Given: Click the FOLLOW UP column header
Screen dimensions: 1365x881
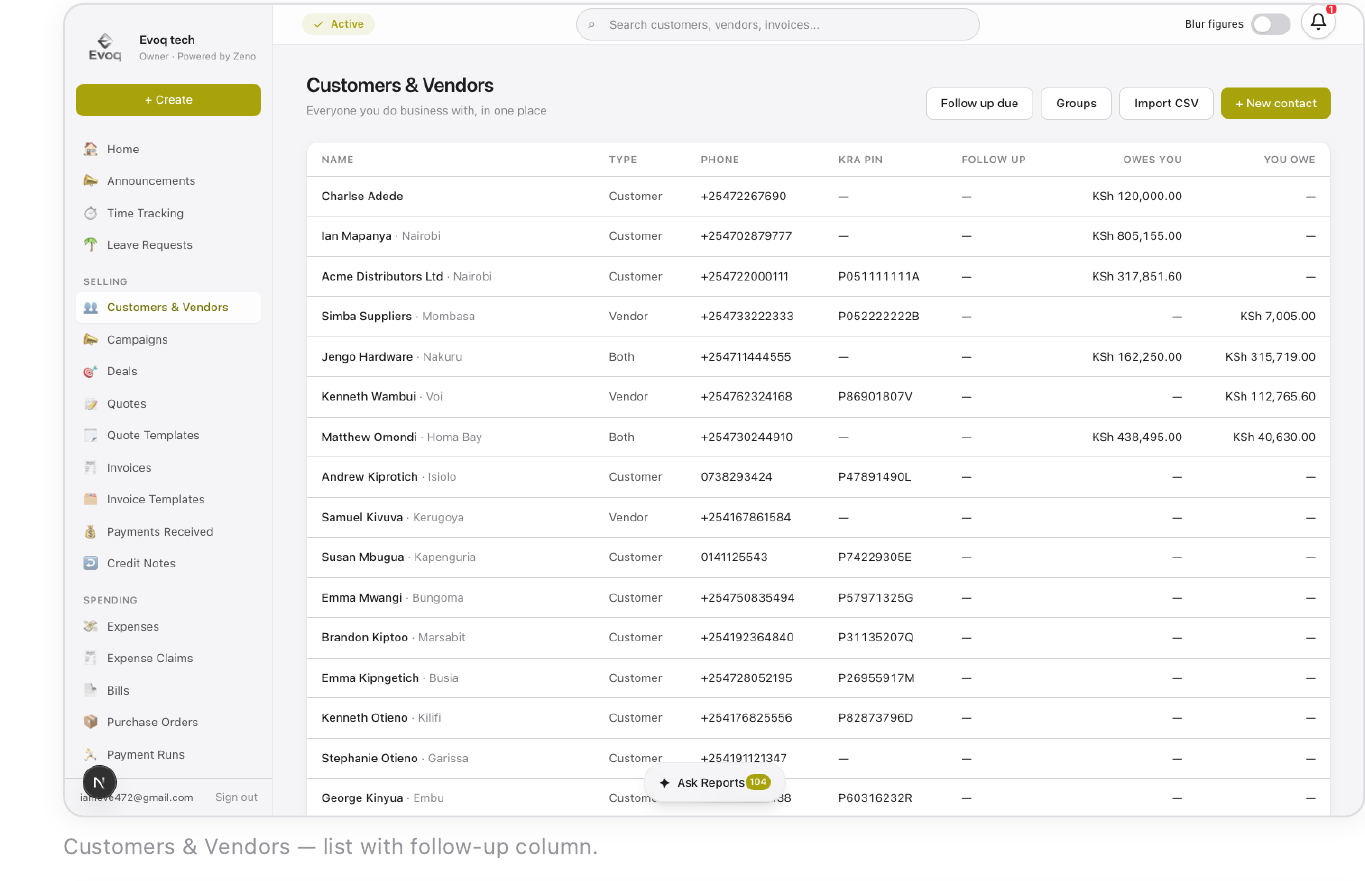Looking at the screenshot, I should 993,160.
